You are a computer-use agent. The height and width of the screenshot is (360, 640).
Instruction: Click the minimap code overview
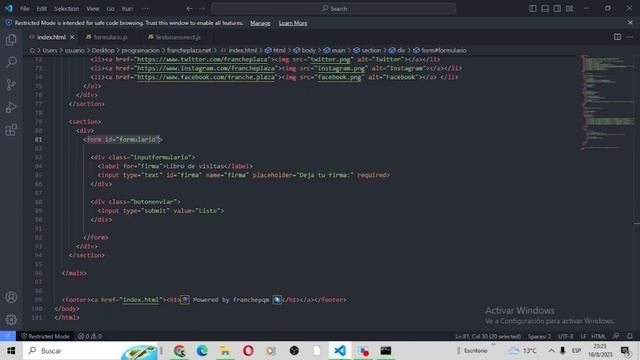607,102
